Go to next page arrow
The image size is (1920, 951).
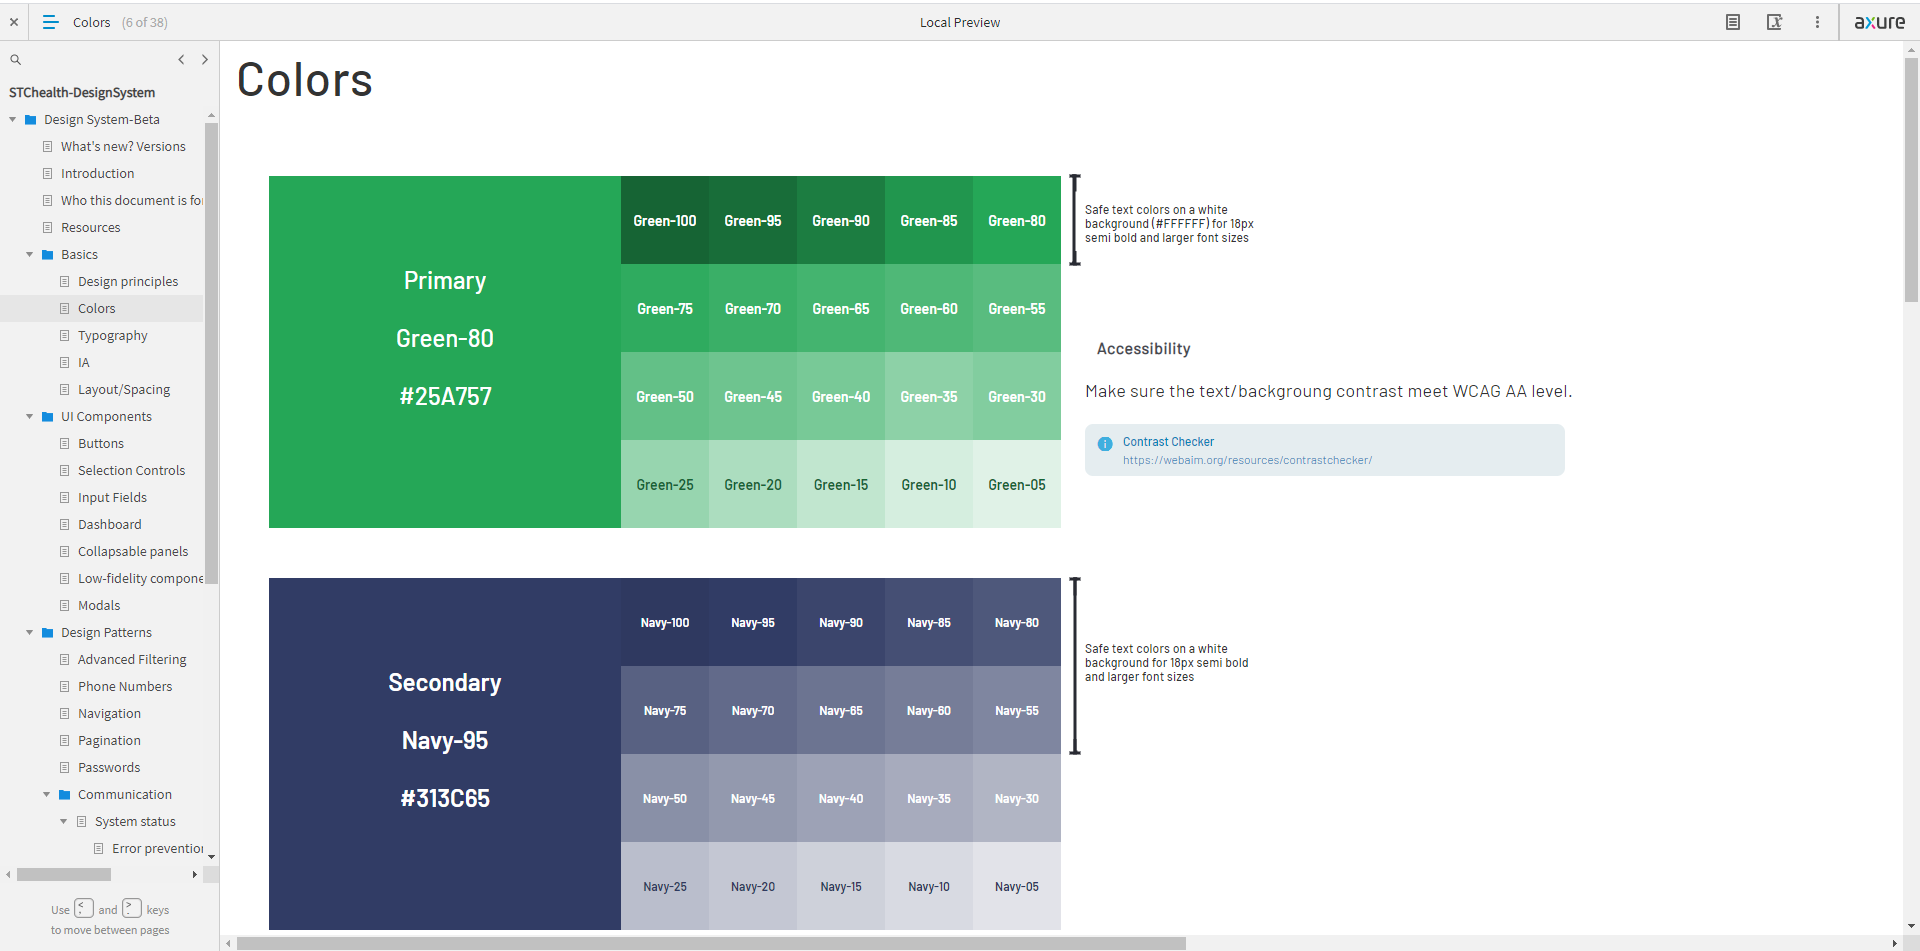(x=205, y=60)
